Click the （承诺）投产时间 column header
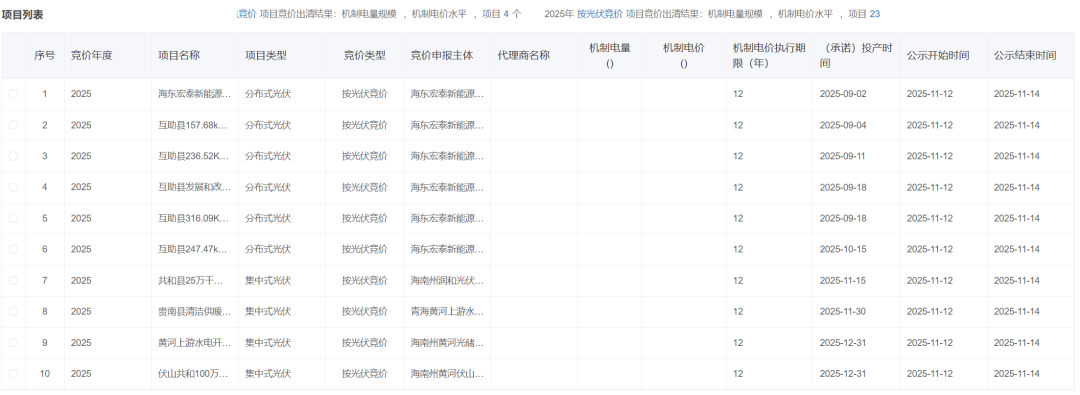The height and width of the screenshot is (395, 1080). coord(856,56)
